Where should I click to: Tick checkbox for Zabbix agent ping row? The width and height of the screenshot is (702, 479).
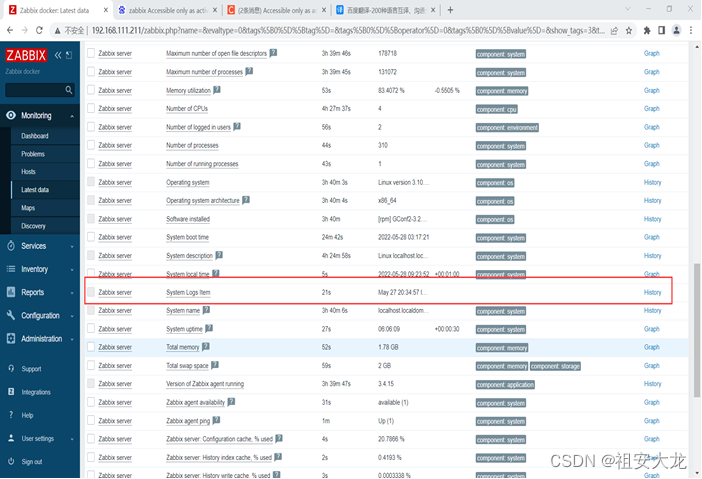(91, 420)
